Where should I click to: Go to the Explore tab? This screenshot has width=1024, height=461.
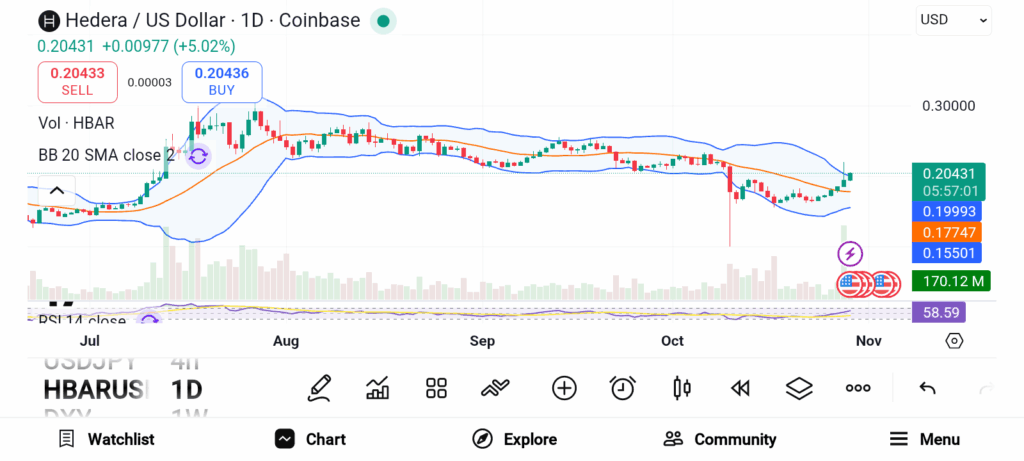coord(515,439)
